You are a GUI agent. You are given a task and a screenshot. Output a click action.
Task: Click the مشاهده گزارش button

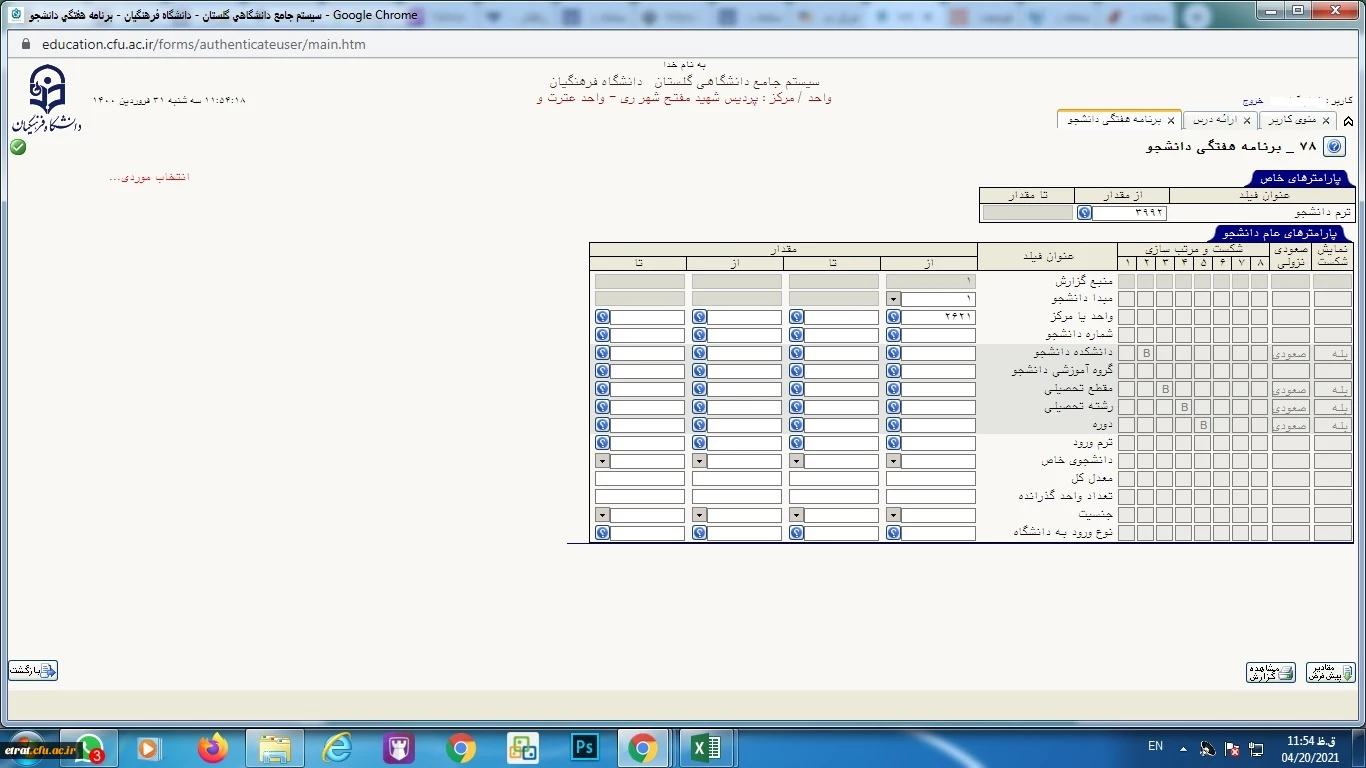coord(1270,673)
